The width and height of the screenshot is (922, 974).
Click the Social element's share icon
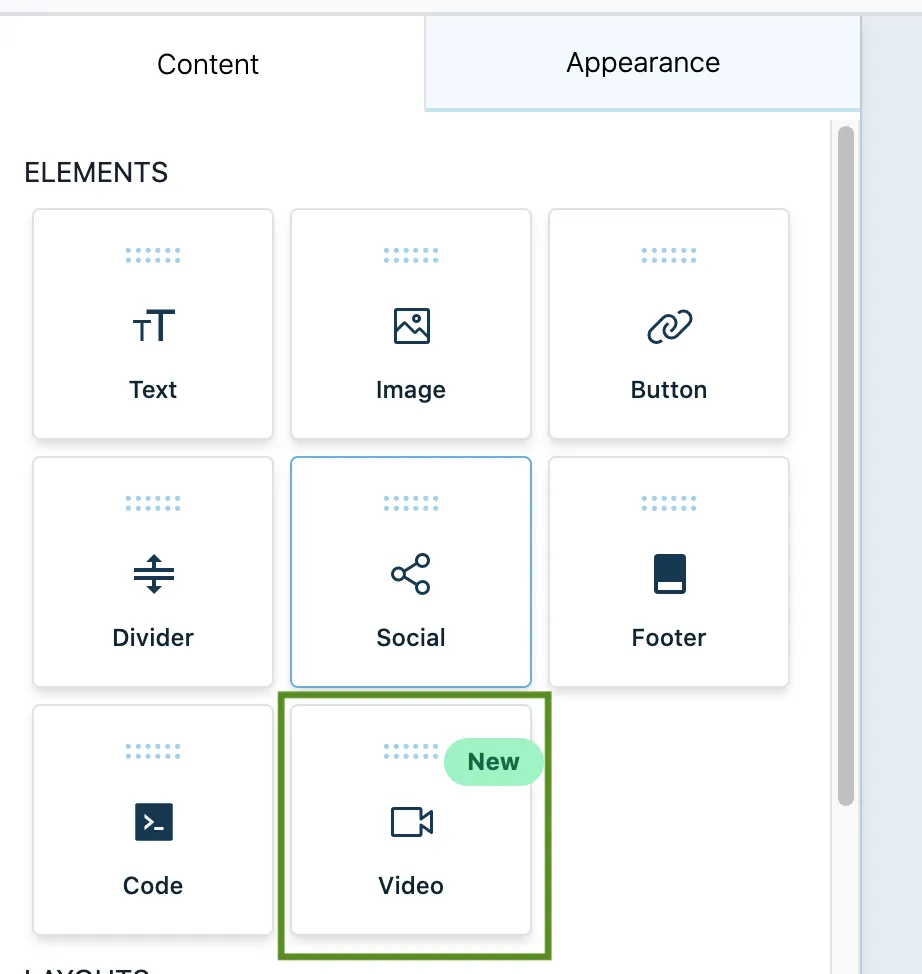[x=411, y=575]
